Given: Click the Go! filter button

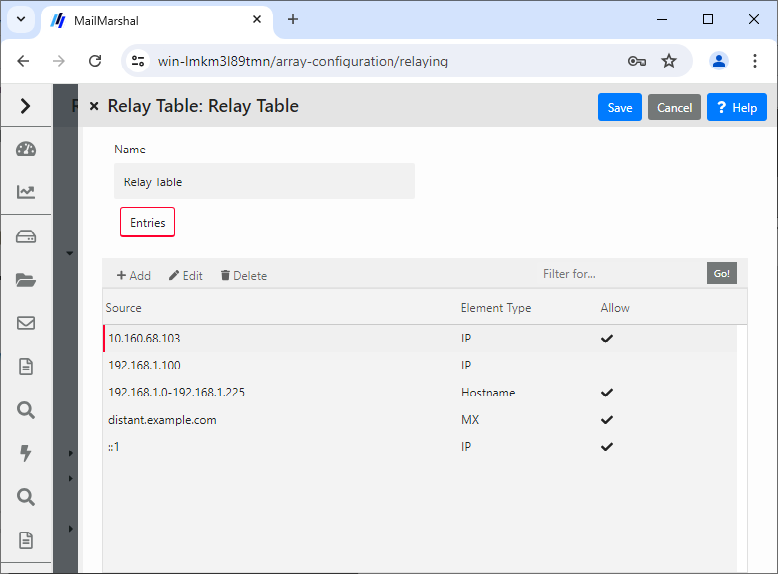Looking at the screenshot, I should click(x=721, y=273).
